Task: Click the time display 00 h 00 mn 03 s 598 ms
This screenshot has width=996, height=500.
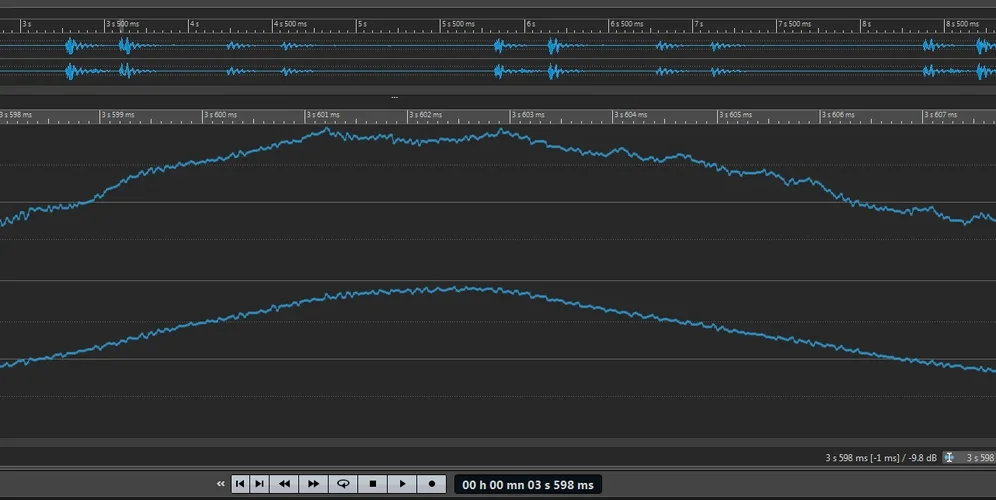Action: (x=527, y=485)
